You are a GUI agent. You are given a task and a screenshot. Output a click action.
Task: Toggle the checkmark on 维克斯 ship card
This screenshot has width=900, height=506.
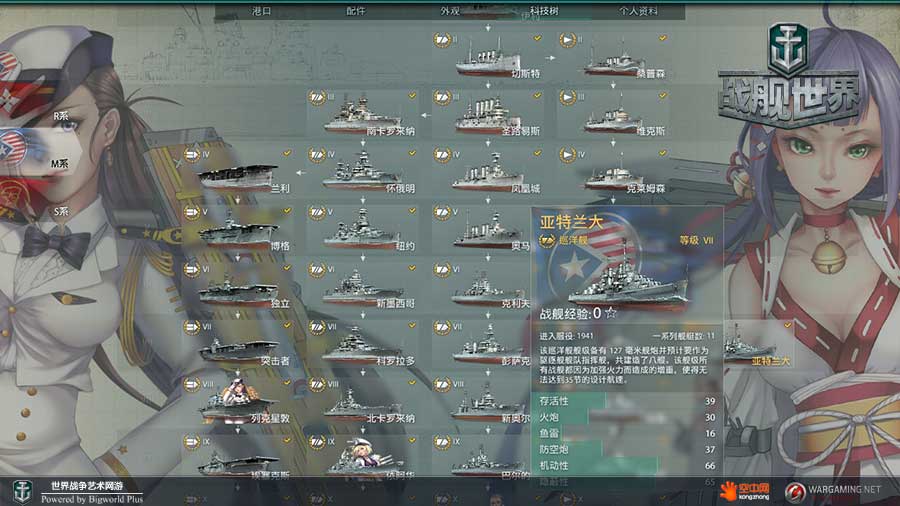tap(663, 96)
